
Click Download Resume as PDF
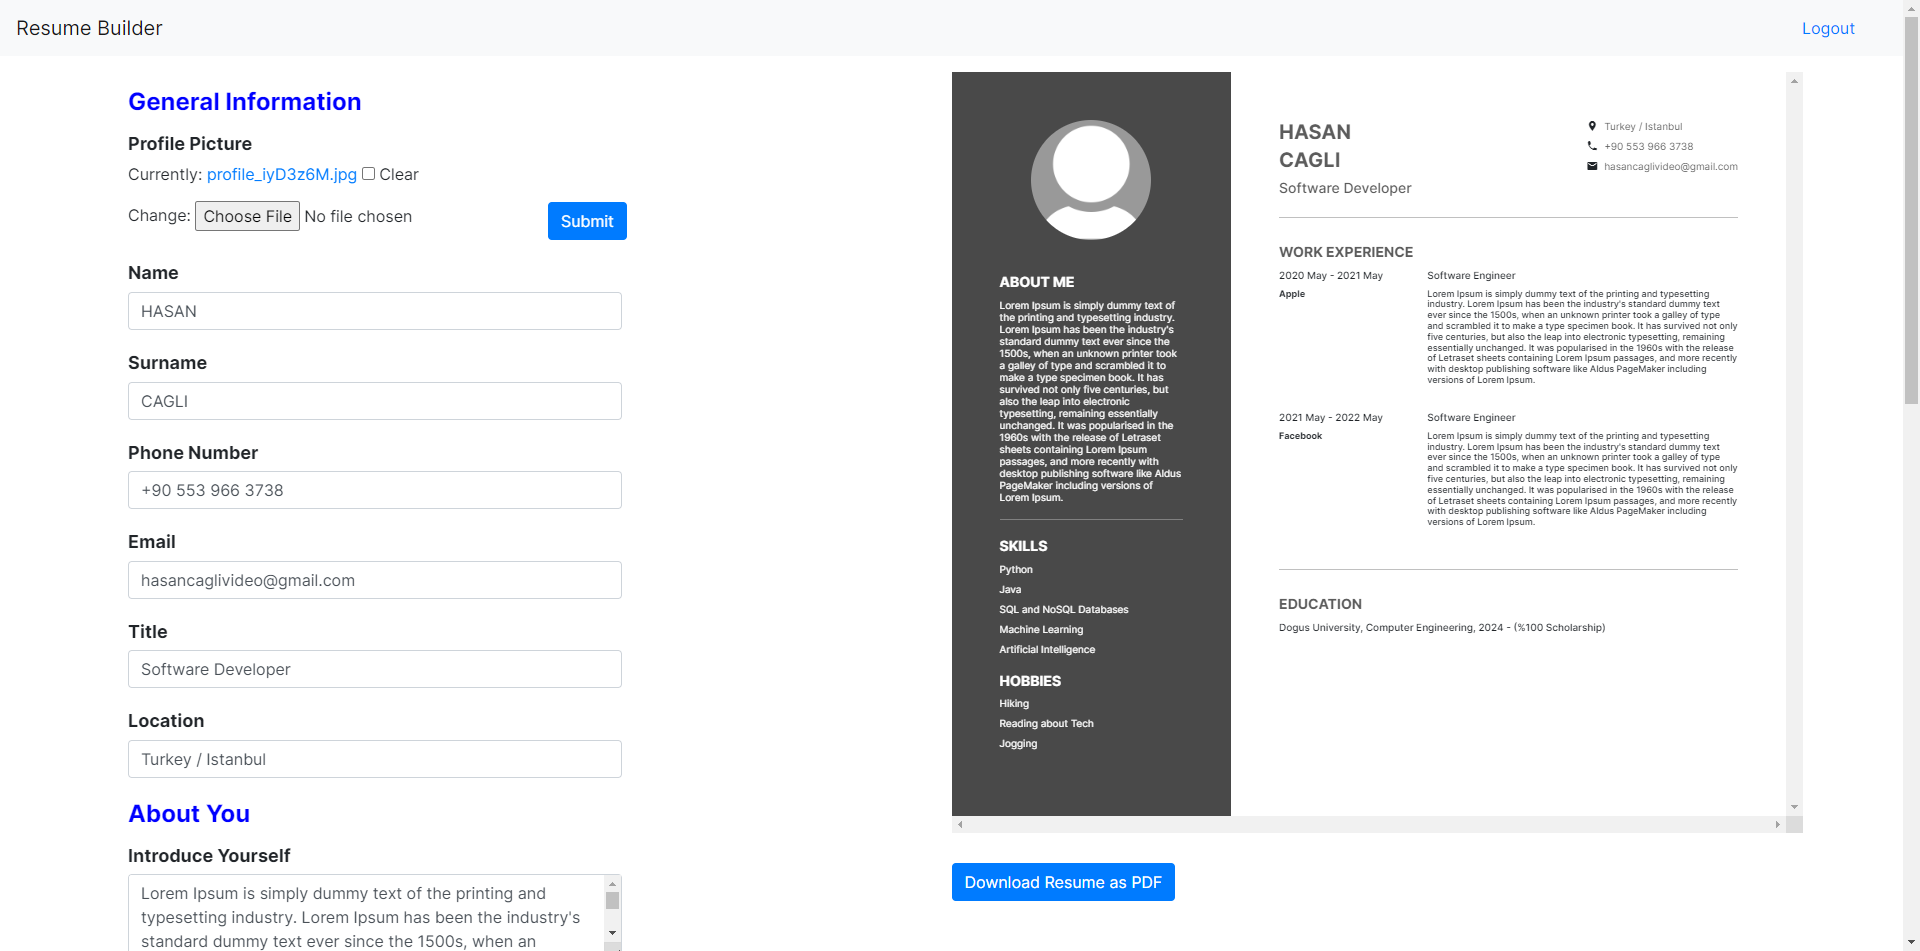click(1063, 881)
